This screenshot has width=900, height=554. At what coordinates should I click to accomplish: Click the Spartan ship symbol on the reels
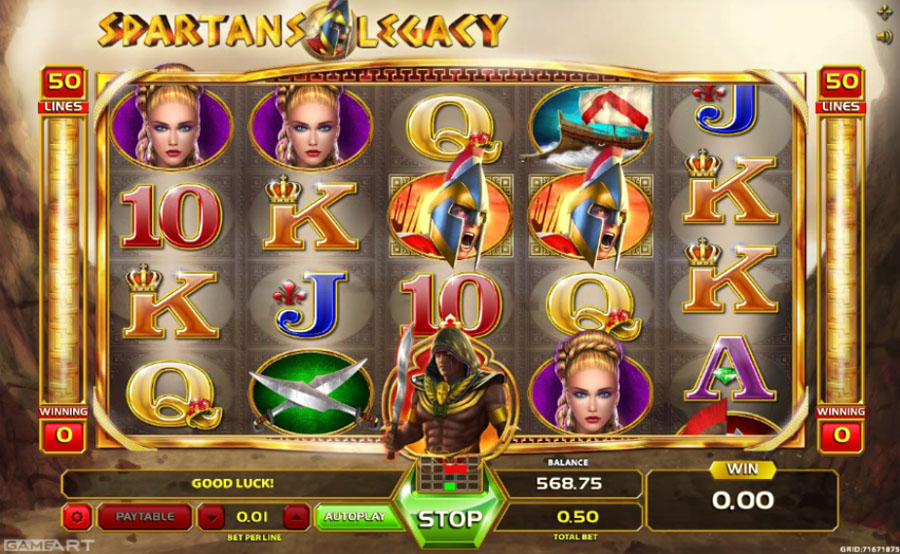[590, 125]
